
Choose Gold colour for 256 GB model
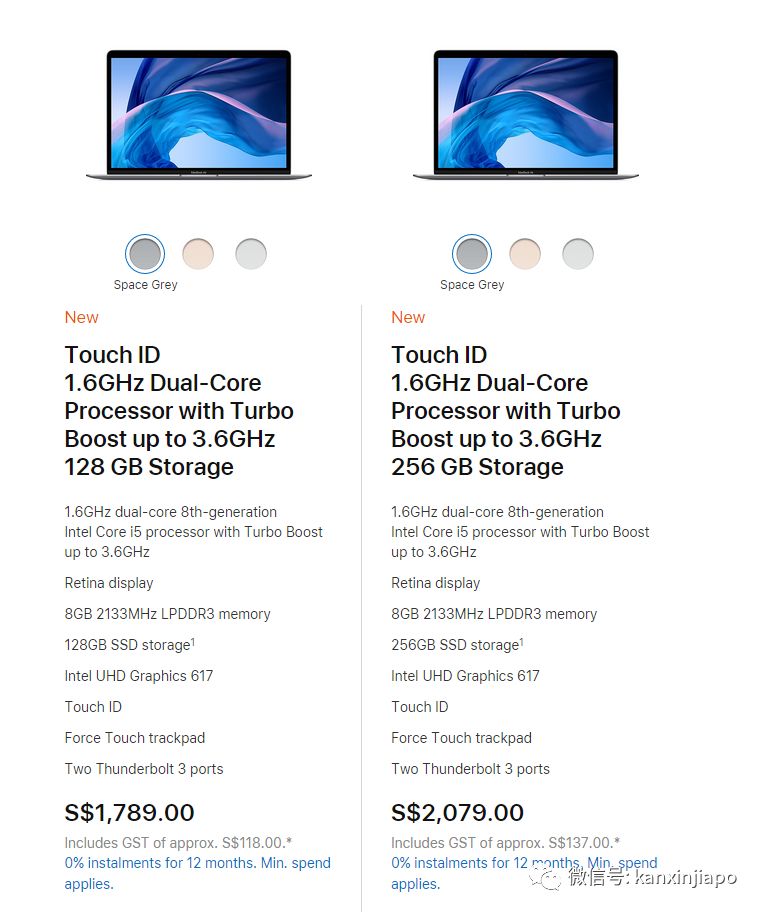[x=525, y=254]
